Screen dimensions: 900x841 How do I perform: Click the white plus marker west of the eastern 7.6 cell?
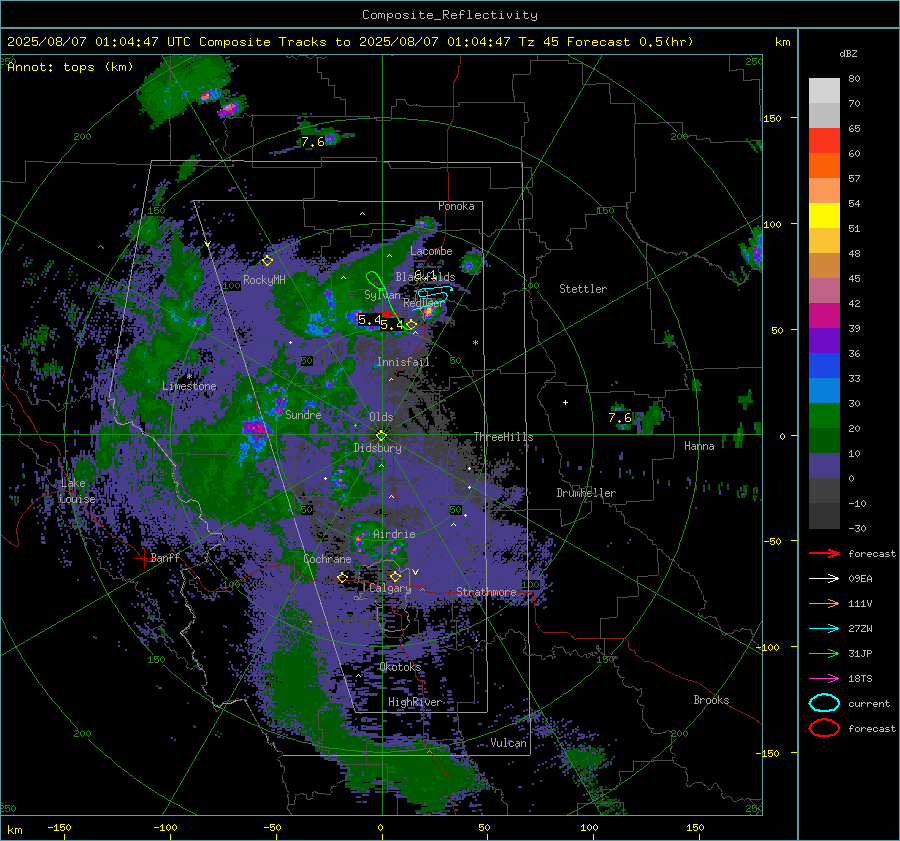565,402
